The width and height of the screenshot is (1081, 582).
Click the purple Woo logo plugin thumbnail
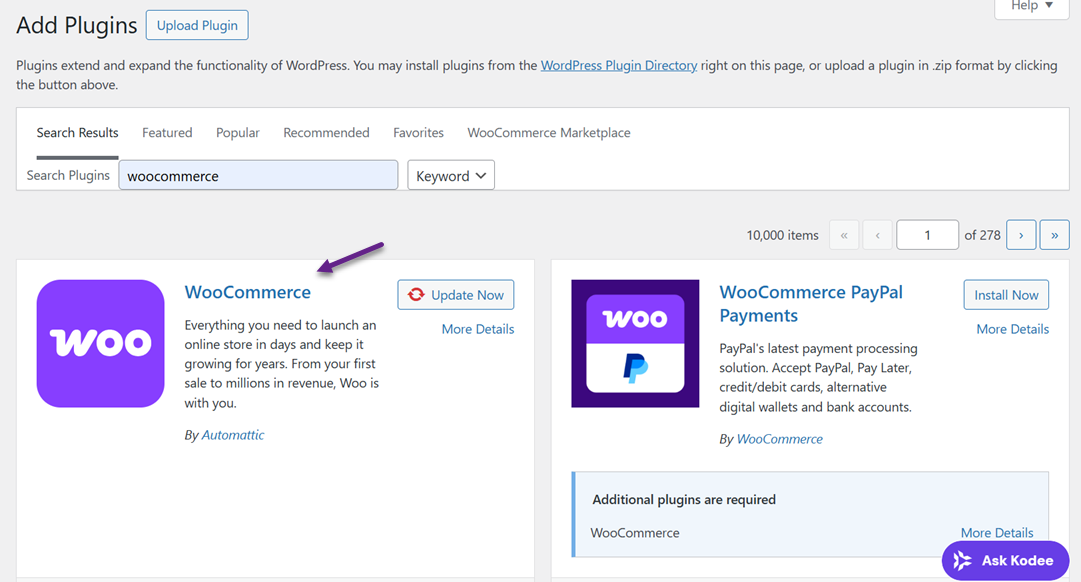(x=100, y=343)
